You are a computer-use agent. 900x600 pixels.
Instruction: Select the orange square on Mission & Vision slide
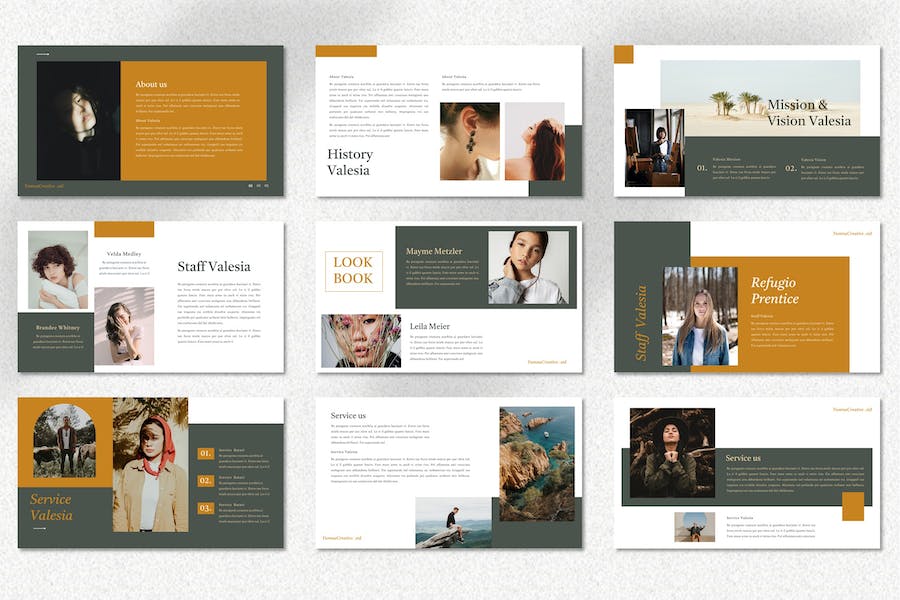[x=623, y=54]
